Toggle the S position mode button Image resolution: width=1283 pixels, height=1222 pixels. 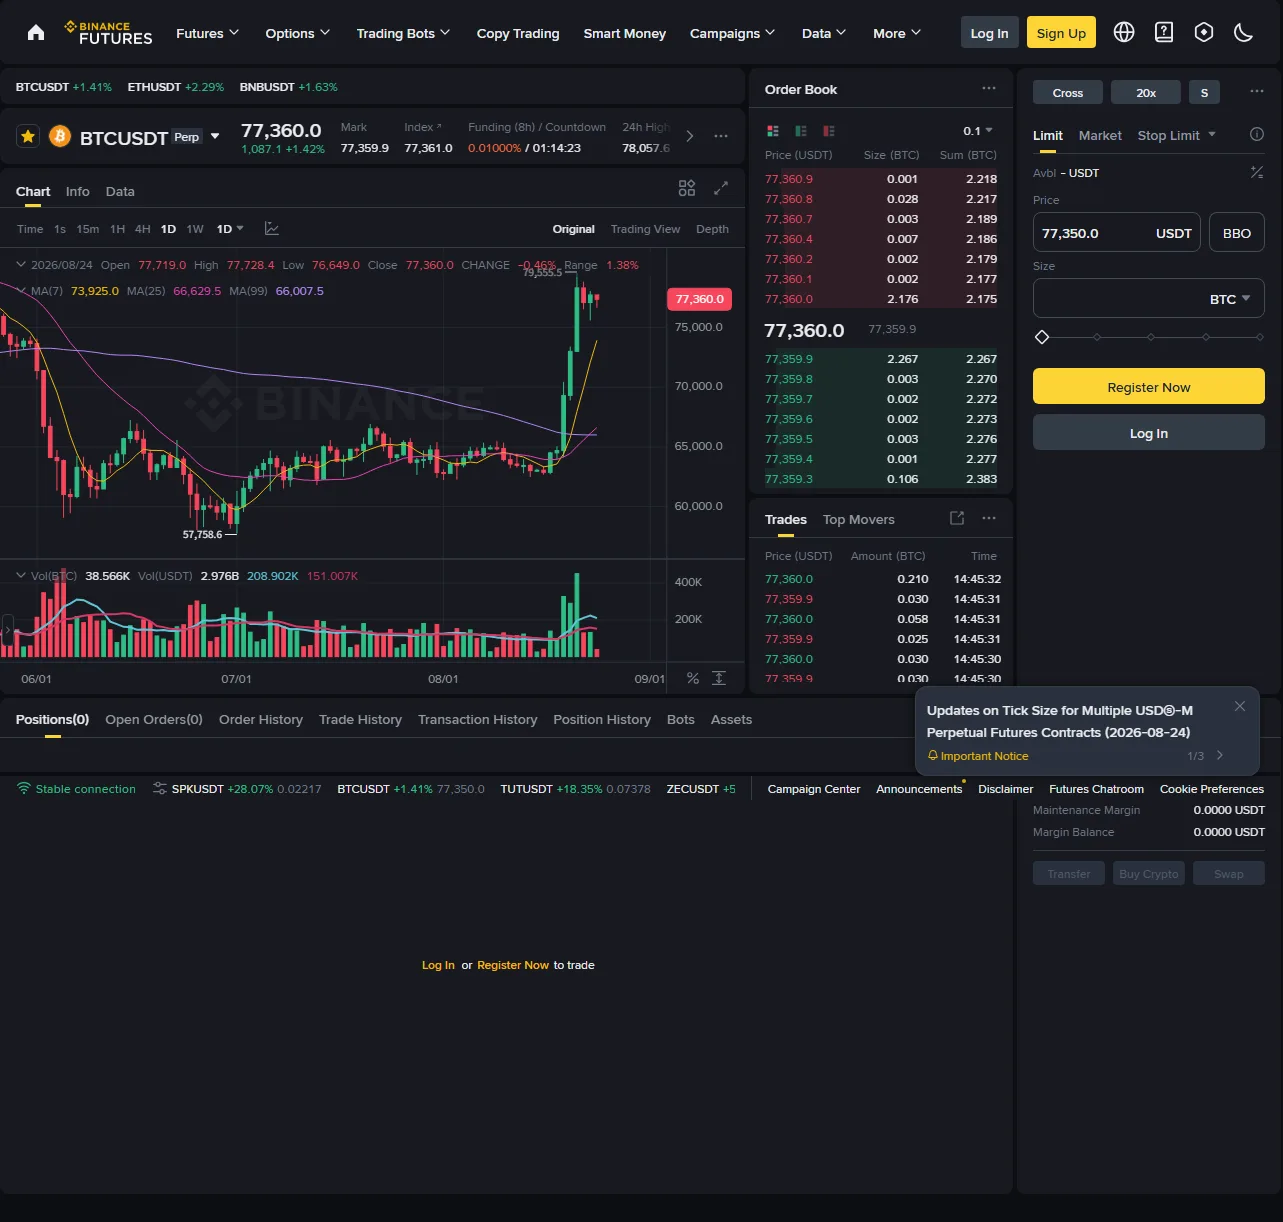1204,93
